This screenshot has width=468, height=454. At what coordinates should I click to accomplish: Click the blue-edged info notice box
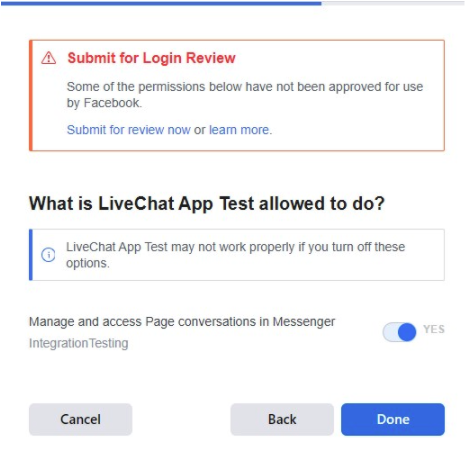(x=237, y=255)
